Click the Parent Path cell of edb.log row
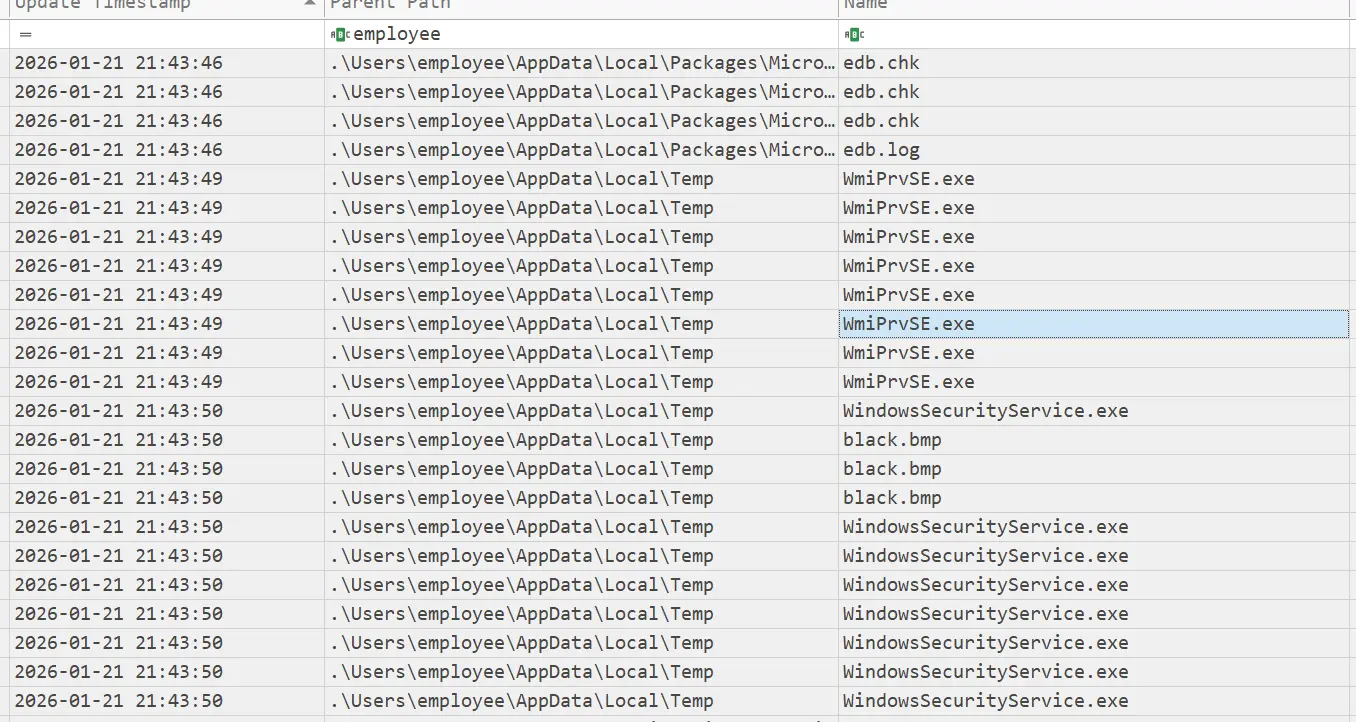This screenshot has height=722, width=1356. (581, 150)
